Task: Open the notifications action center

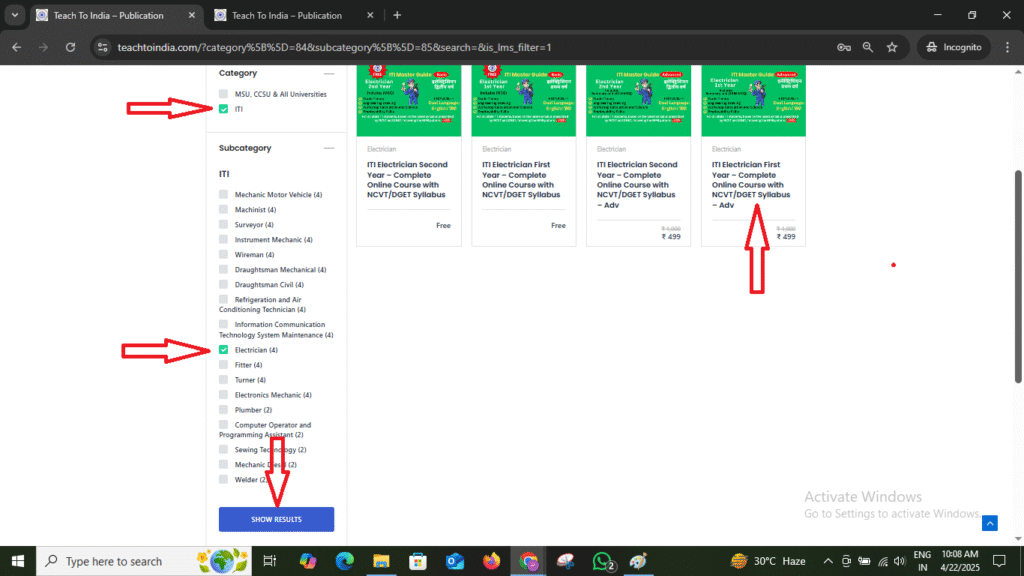Action: [999, 561]
